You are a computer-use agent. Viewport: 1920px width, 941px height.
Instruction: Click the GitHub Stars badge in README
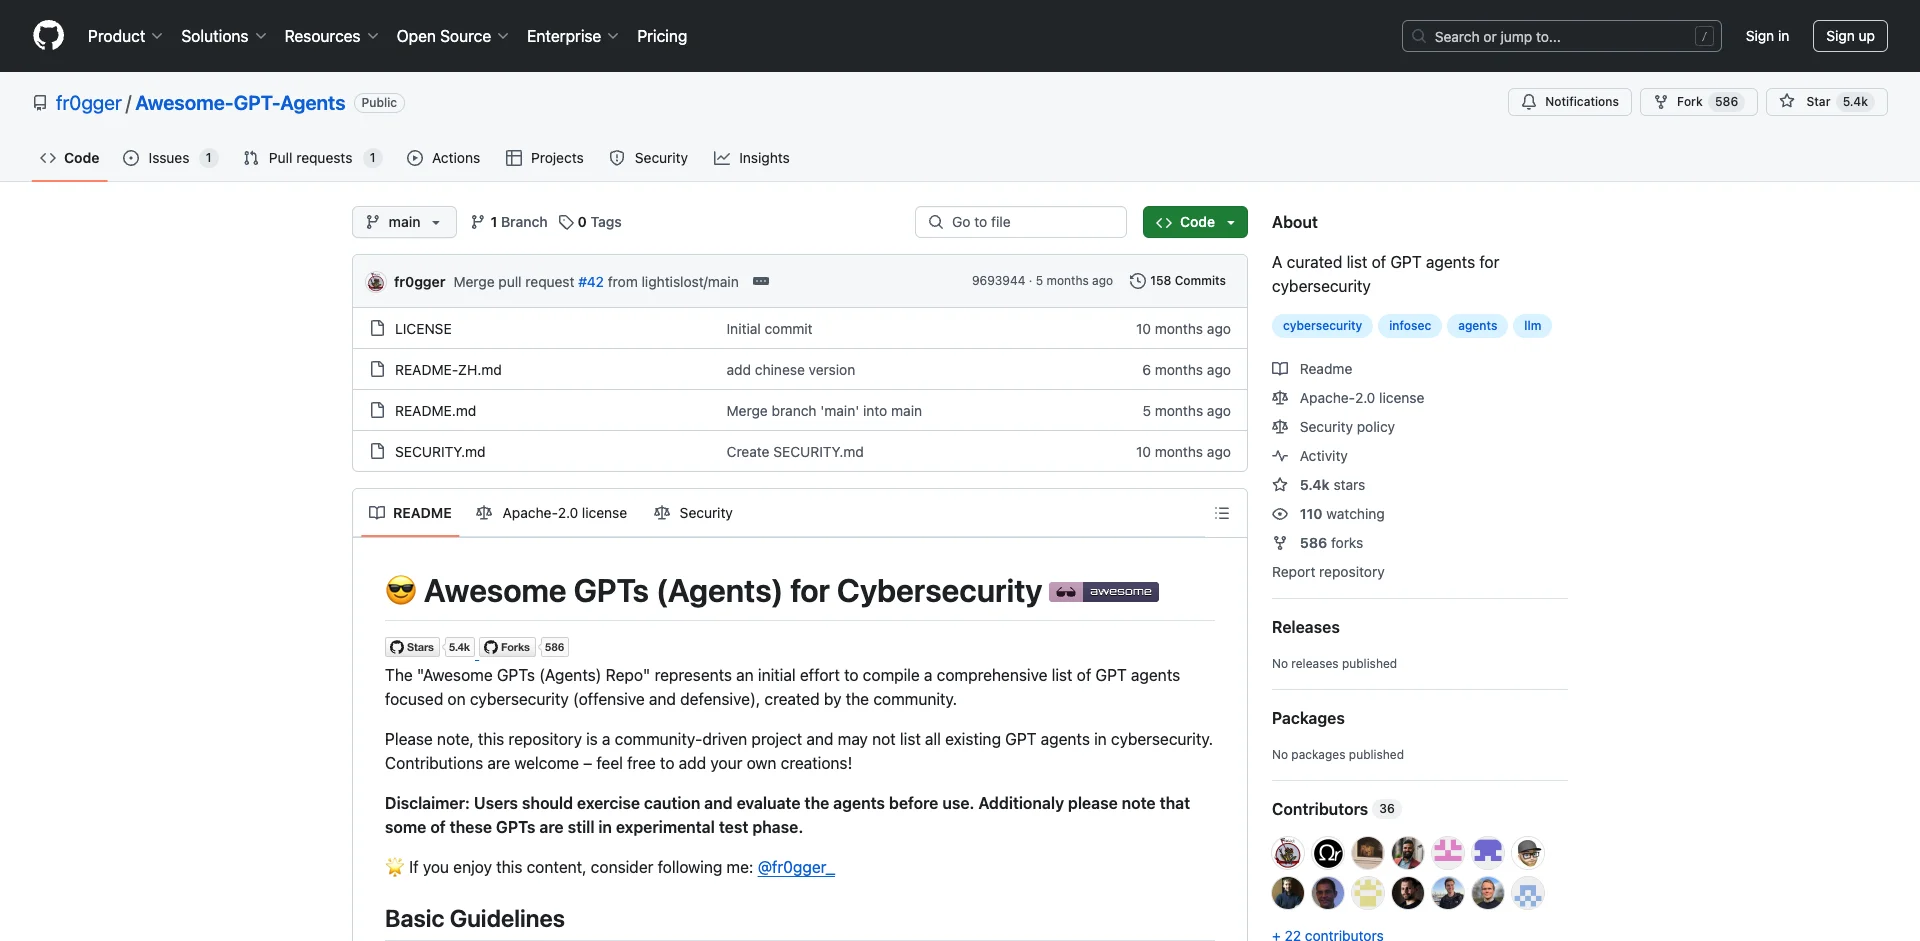pyautogui.click(x=428, y=647)
